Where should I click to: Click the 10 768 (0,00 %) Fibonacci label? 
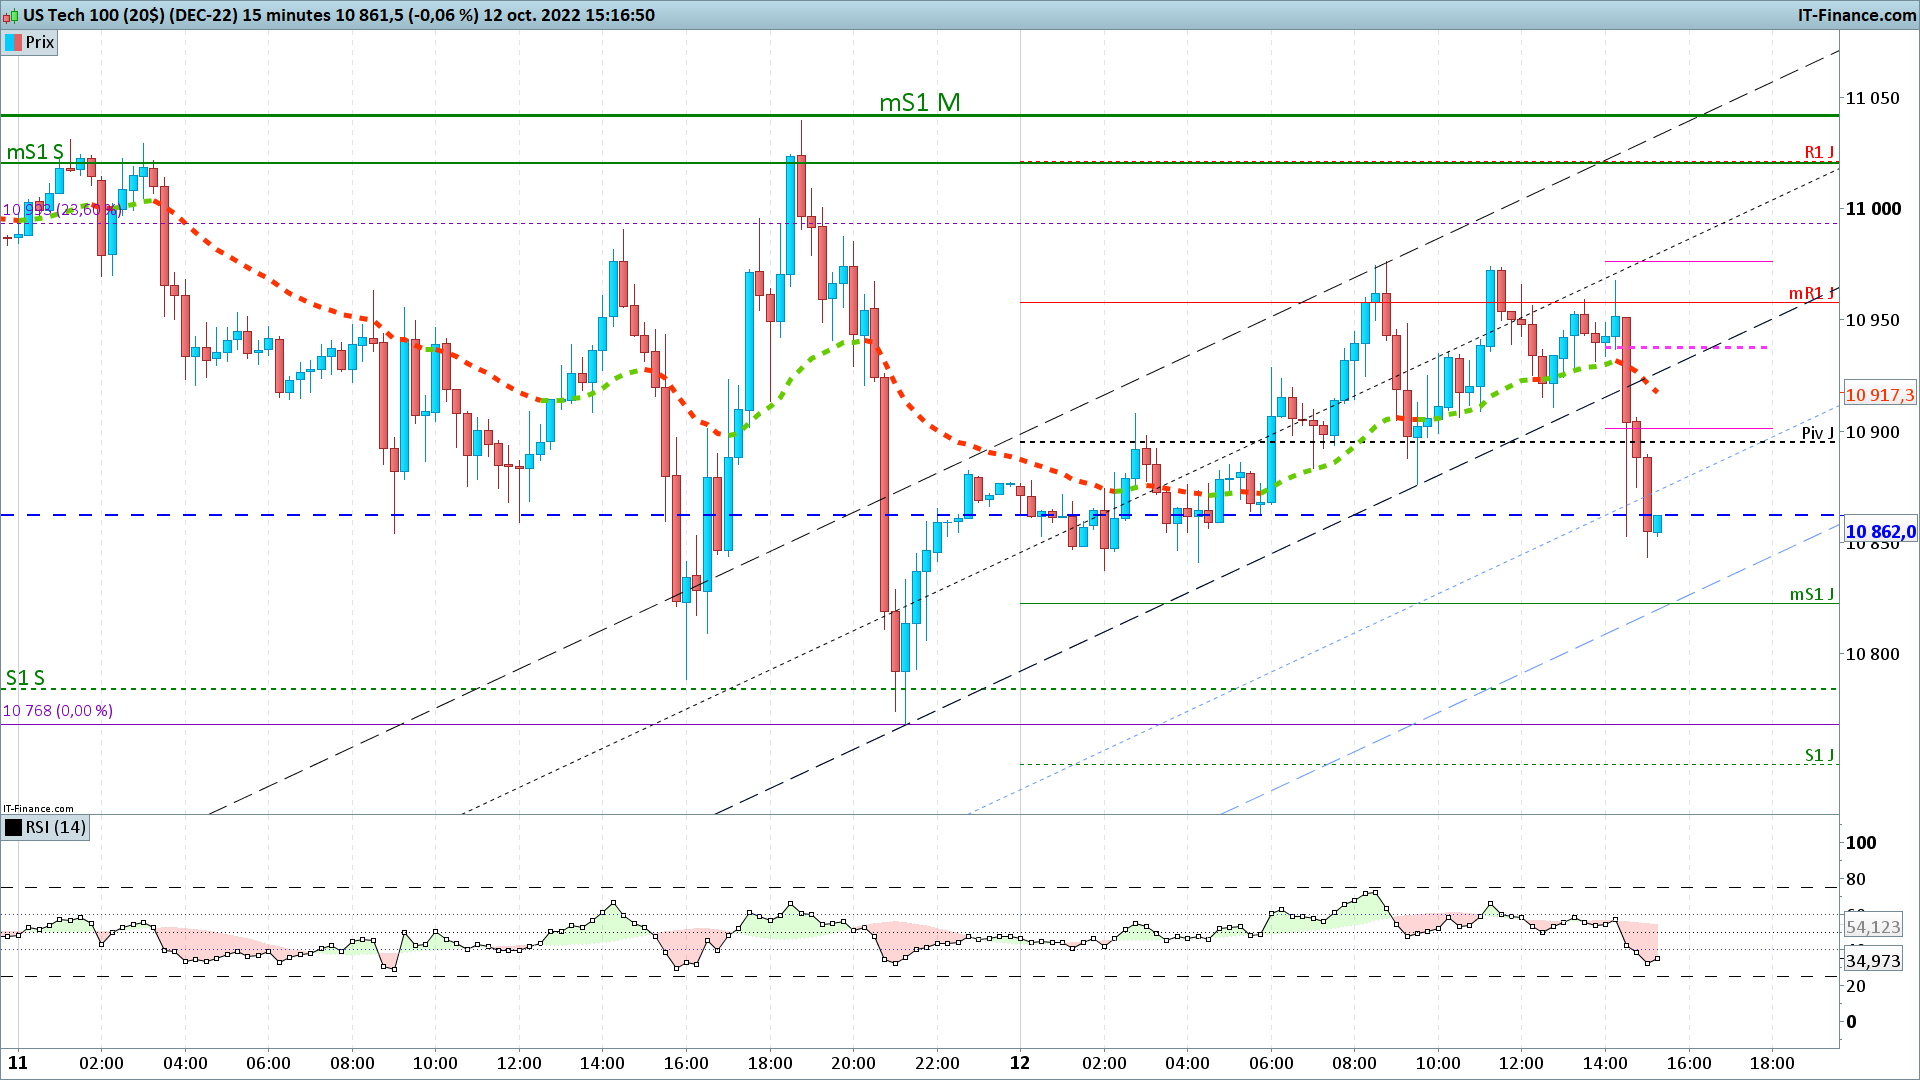tap(58, 711)
